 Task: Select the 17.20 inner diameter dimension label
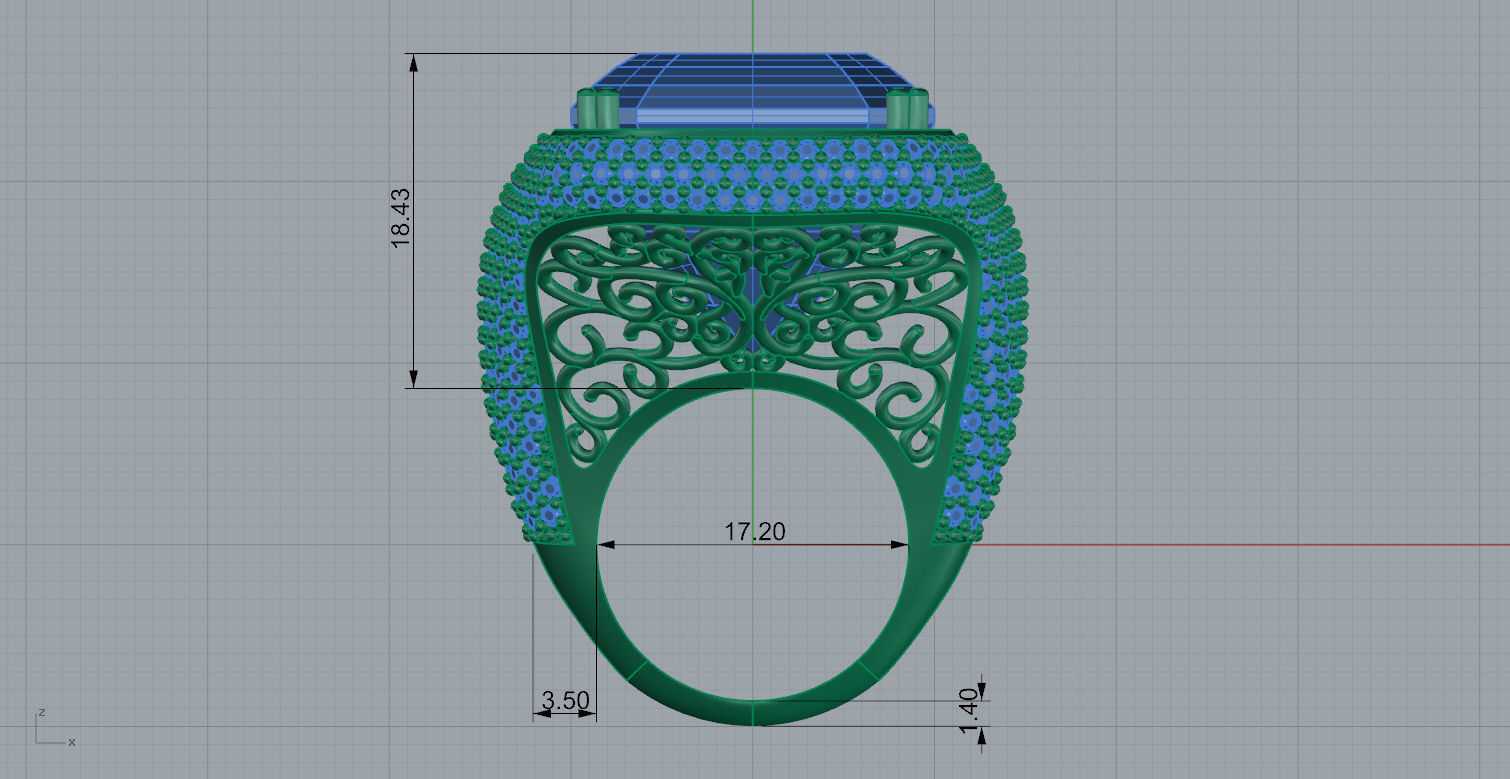pos(754,531)
